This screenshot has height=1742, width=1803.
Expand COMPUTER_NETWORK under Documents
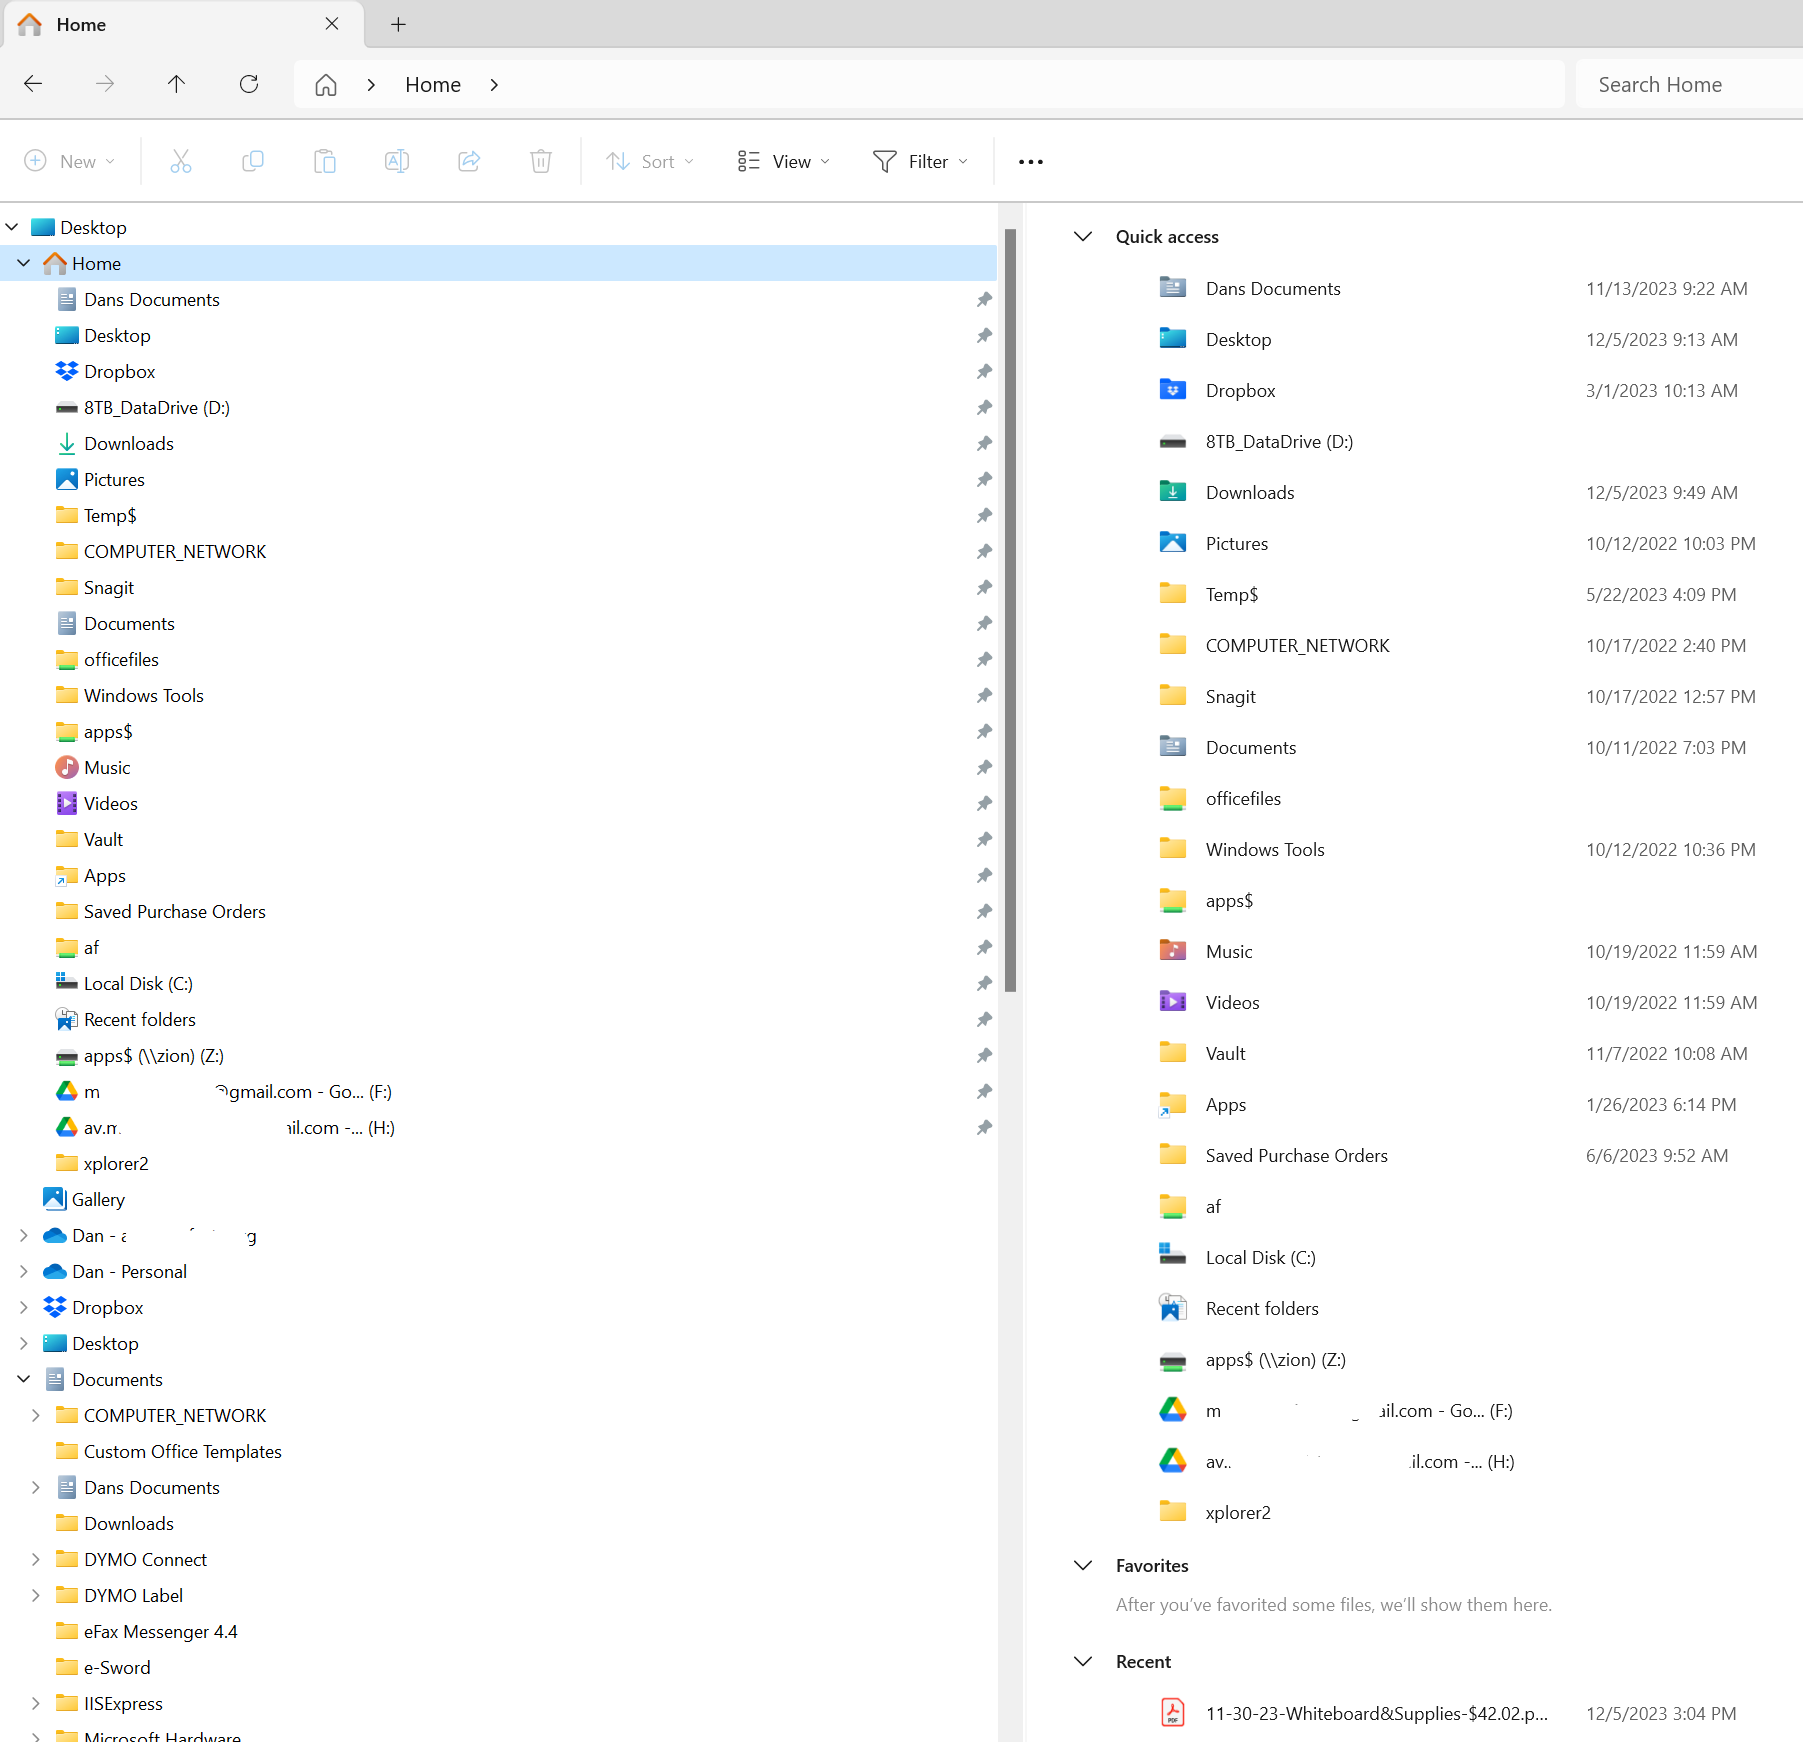click(x=36, y=1415)
